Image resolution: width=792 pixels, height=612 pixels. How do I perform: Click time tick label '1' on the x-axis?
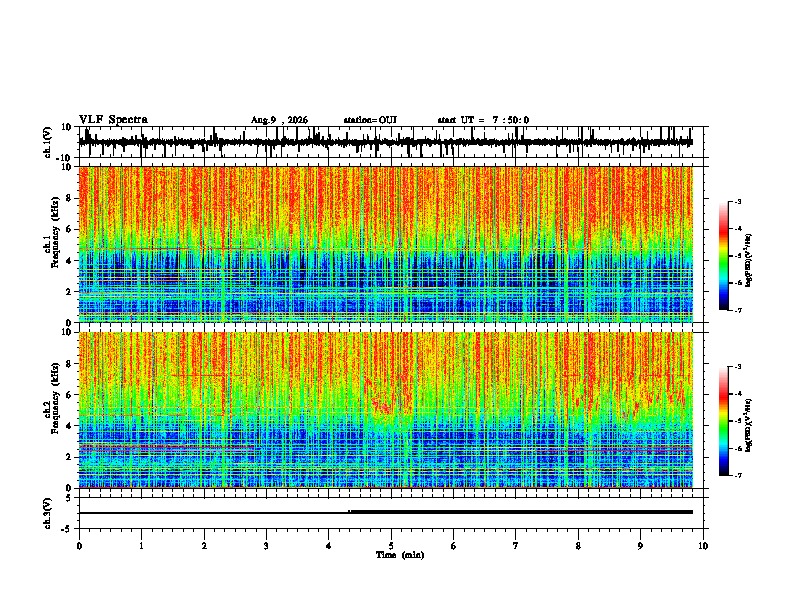142,546
